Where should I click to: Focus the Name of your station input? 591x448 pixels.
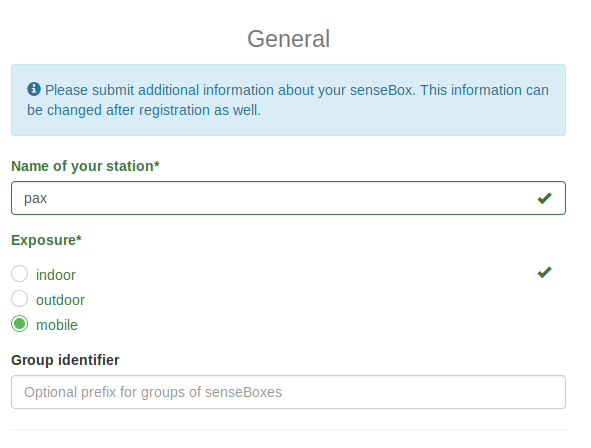pyautogui.click(x=288, y=198)
